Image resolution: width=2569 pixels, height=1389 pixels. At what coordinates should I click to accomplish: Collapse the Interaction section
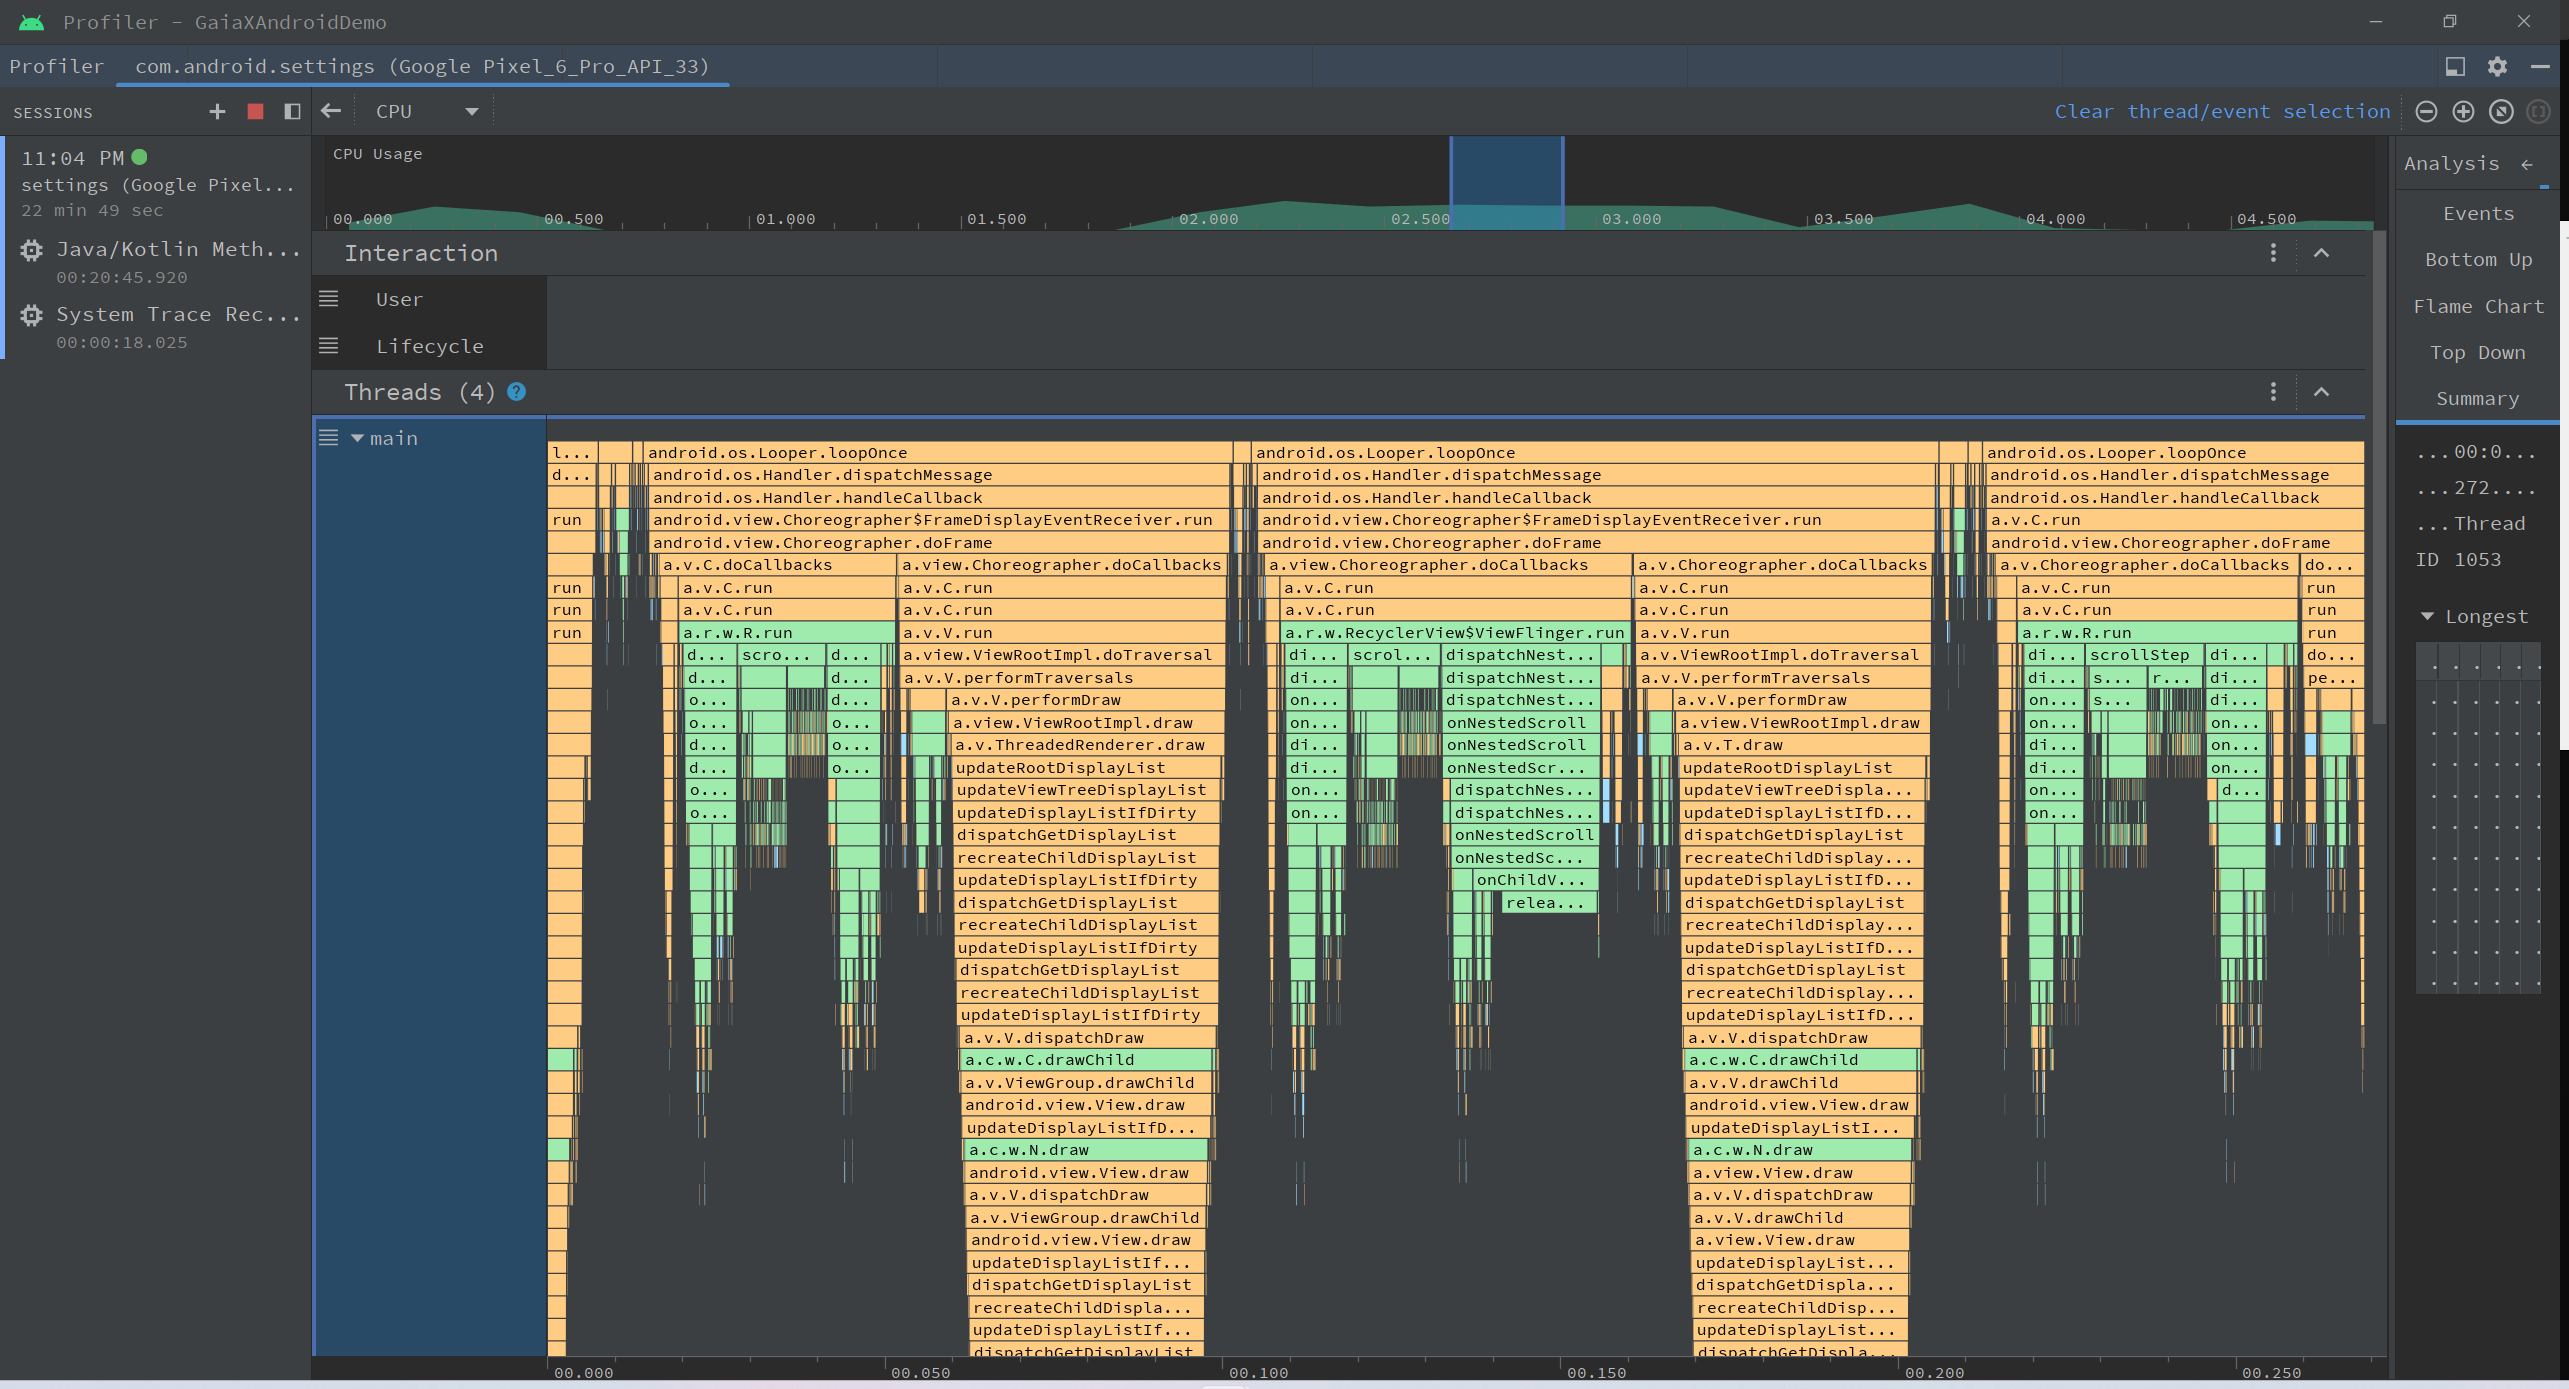(x=2321, y=253)
